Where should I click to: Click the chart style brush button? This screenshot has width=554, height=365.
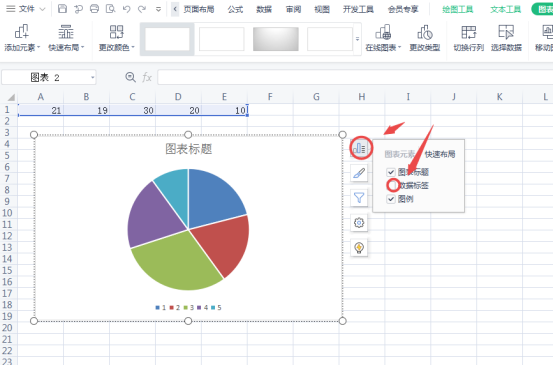click(359, 173)
